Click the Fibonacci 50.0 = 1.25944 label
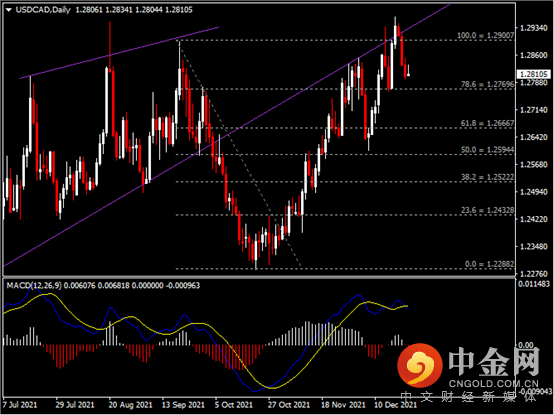 (488, 150)
